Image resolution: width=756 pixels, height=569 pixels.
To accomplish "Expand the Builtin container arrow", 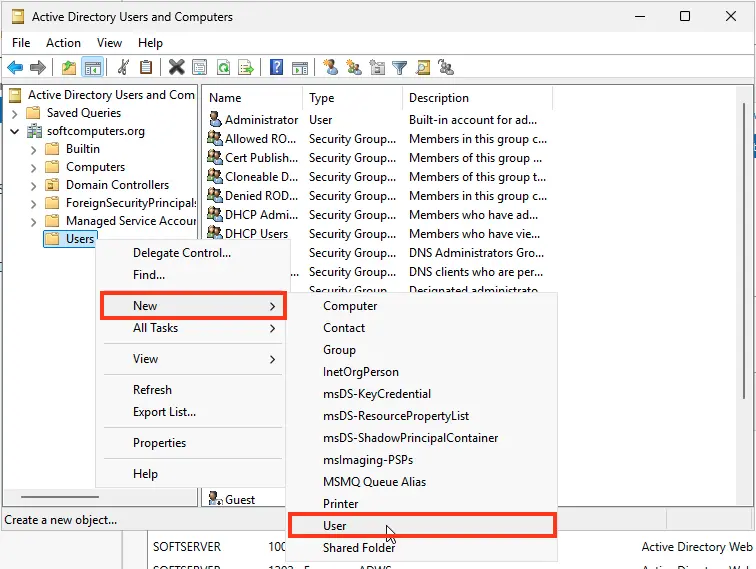I will pos(33,149).
